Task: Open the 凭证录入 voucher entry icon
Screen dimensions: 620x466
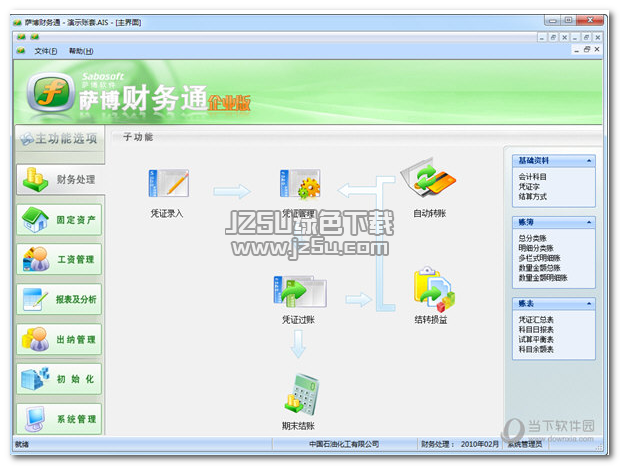Action: pyautogui.click(x=169, y=183)
